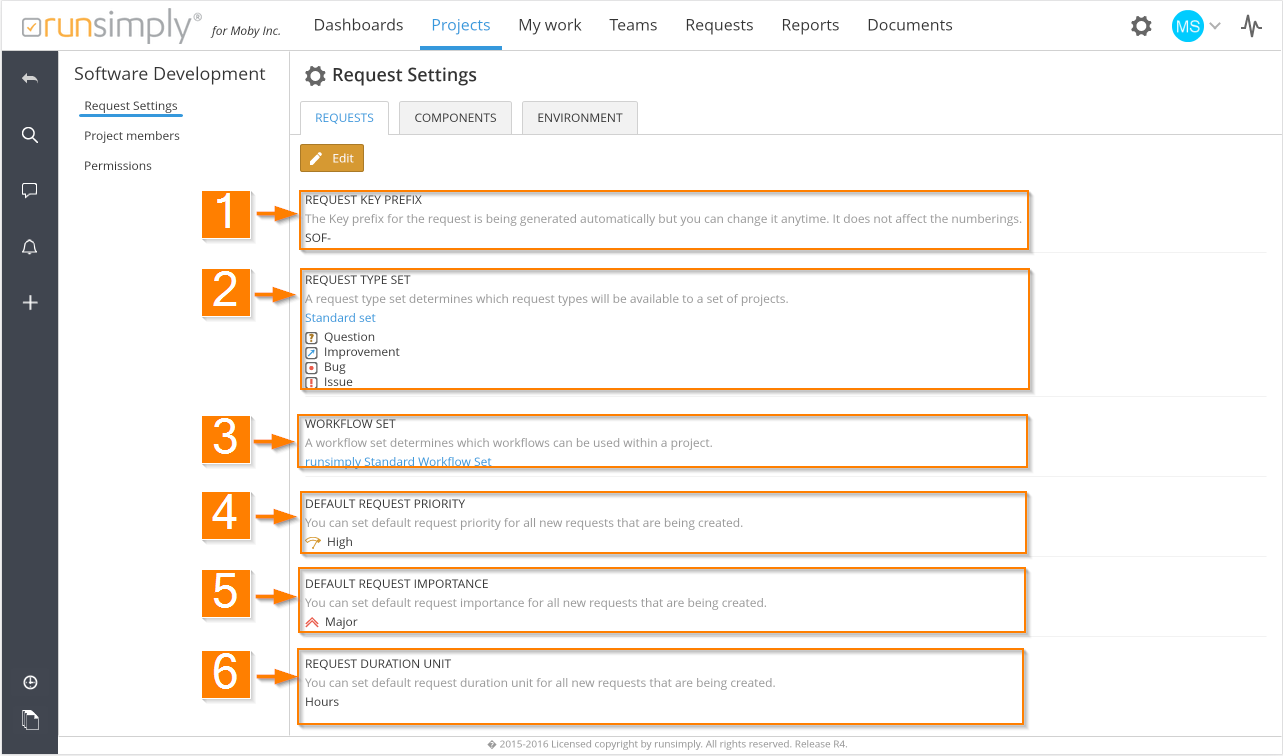Click the plus icon to add new
The width and height of the screenshot is (1283, 756).
[x=30, y=302]
